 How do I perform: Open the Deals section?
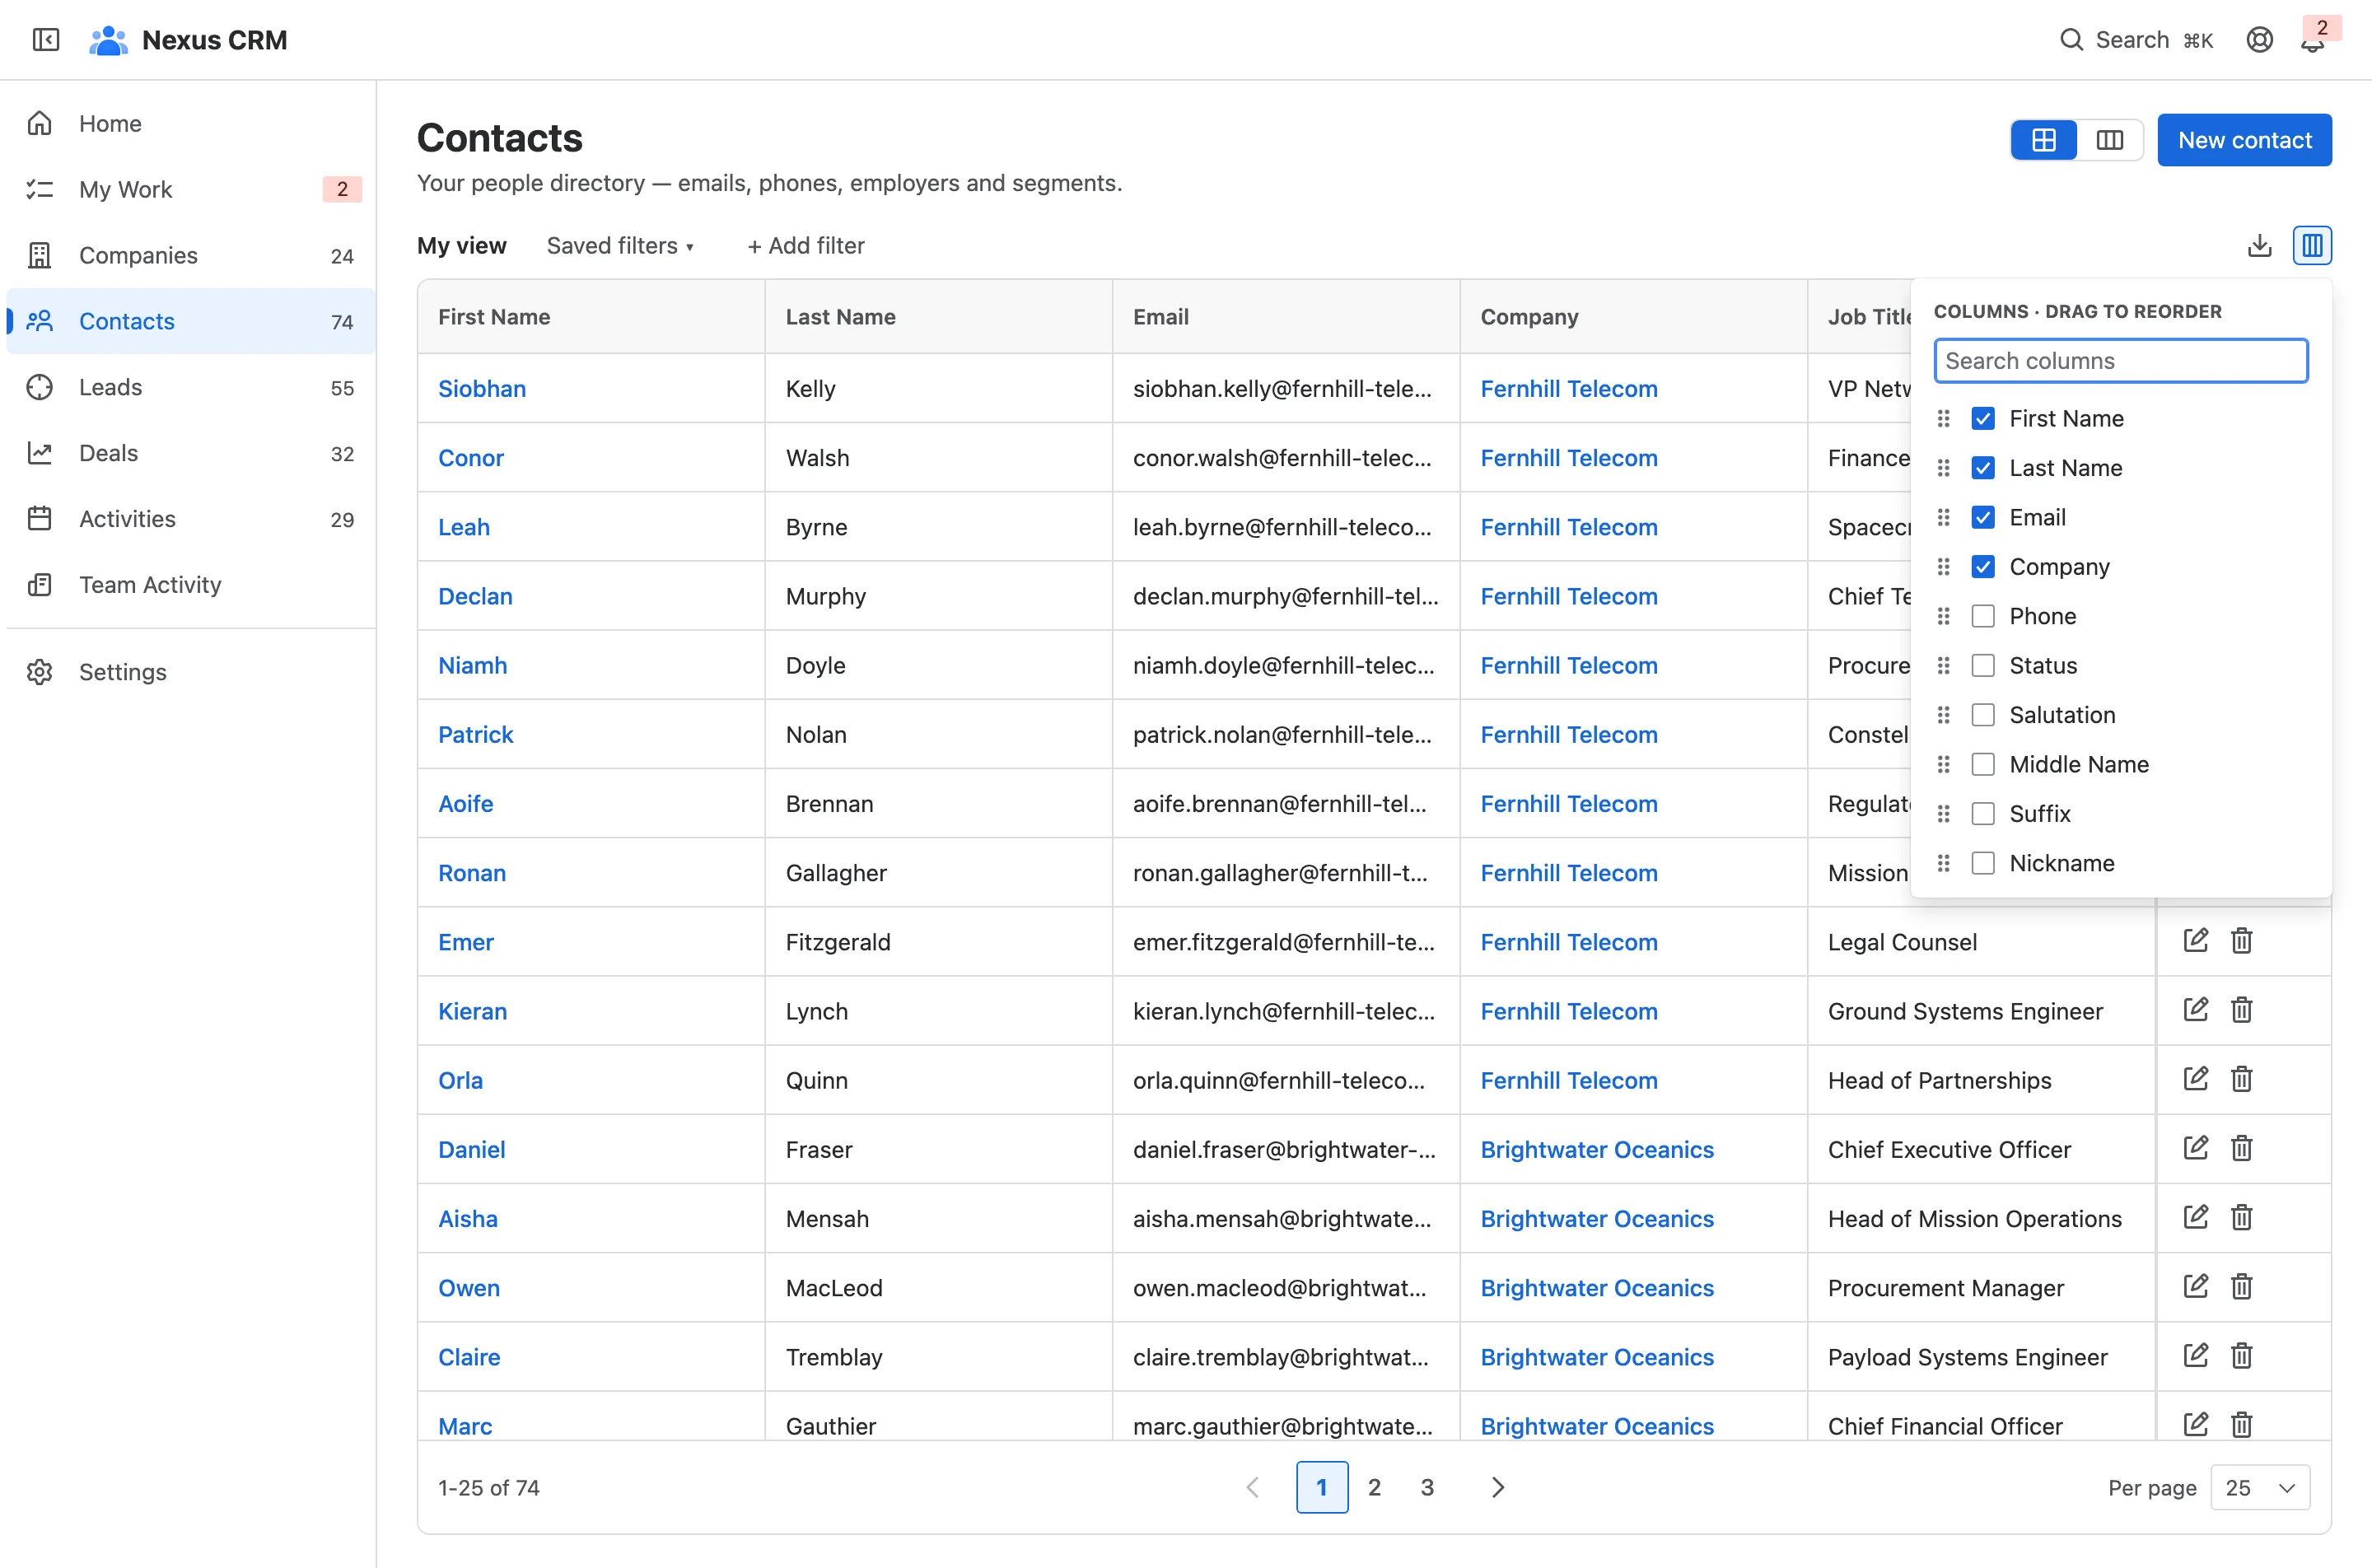click(190, 453)
